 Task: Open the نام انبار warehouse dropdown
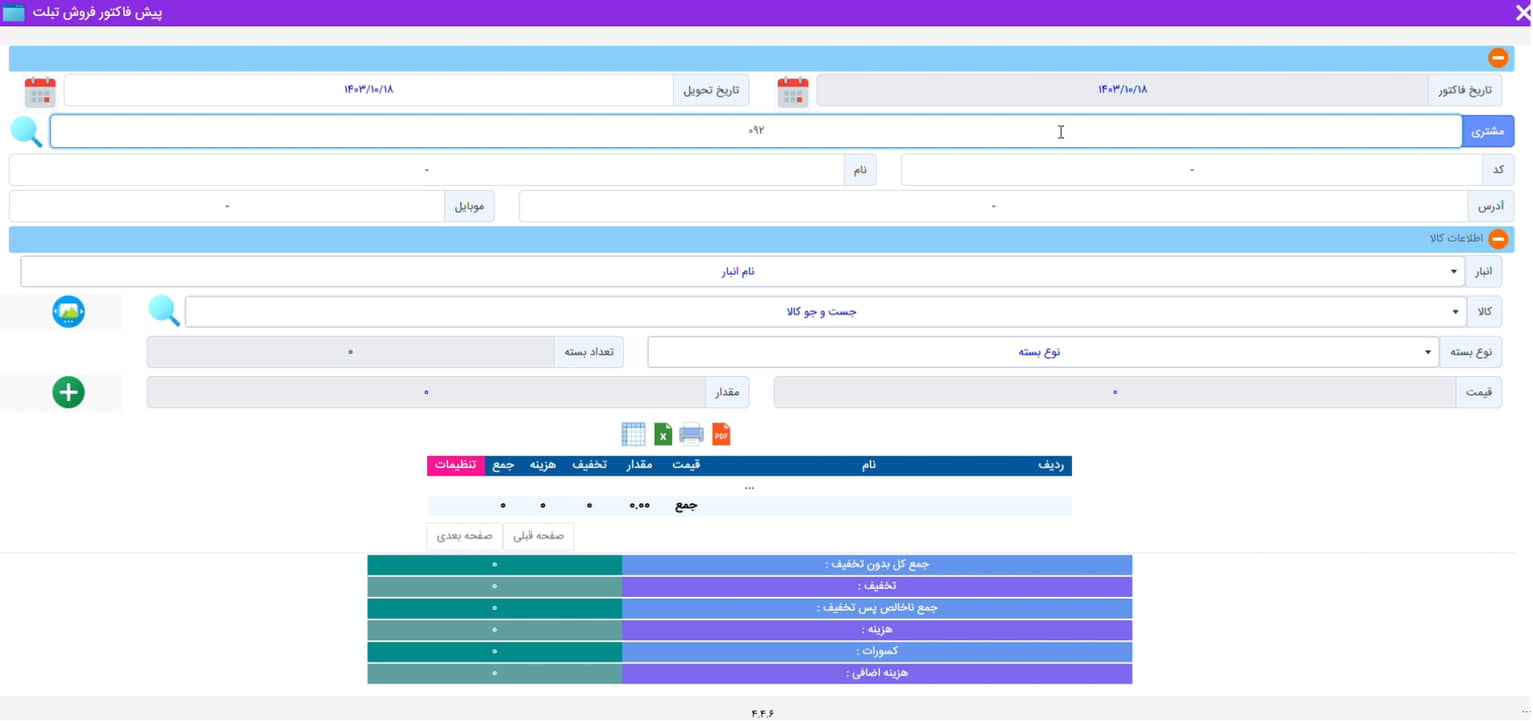click(742, 272)
